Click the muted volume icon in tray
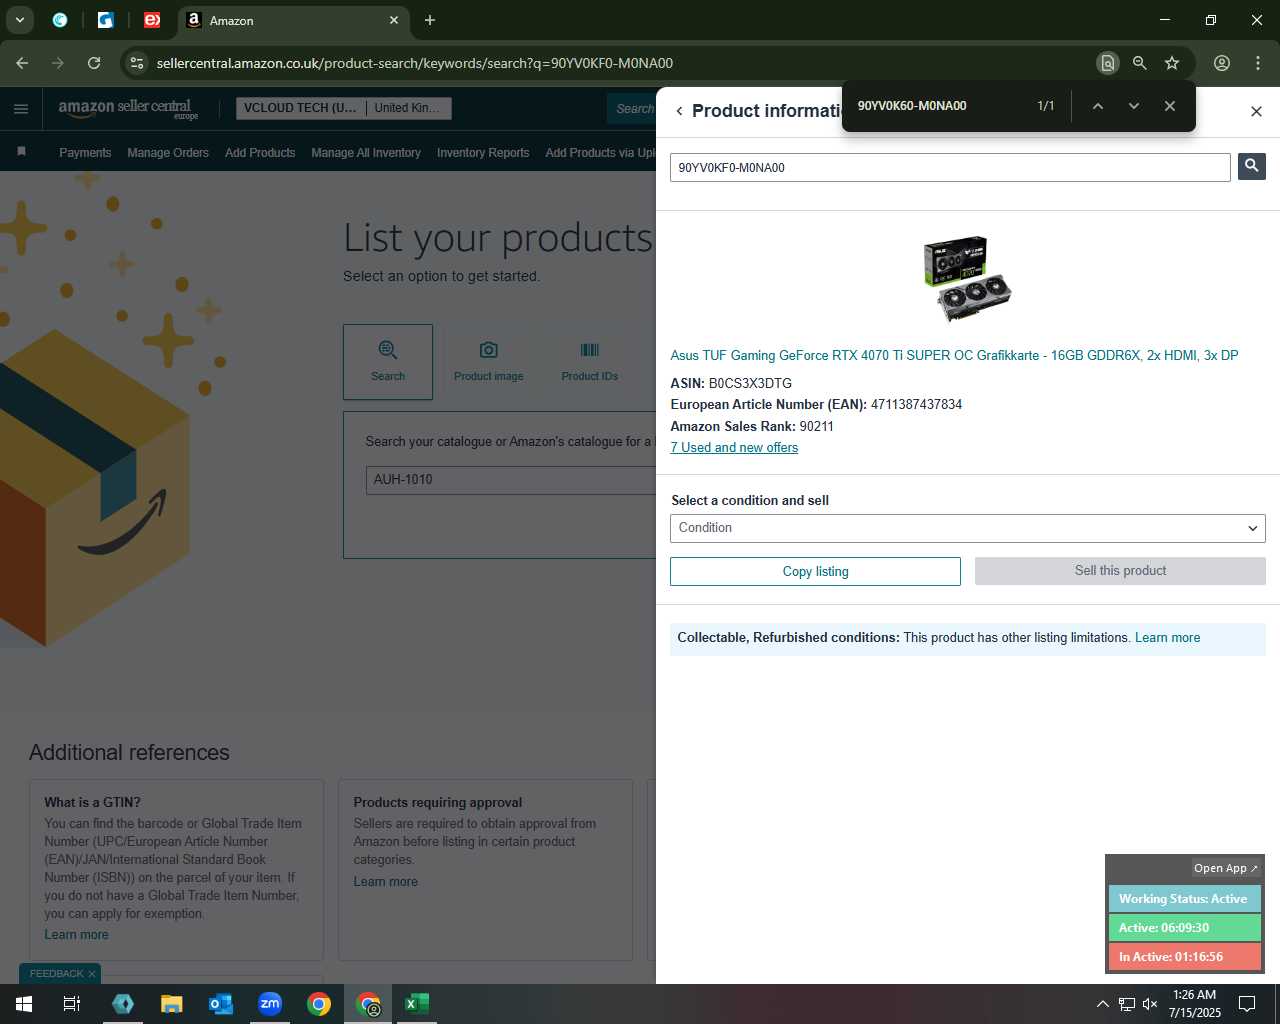Viewport: 1280px width, 1024px height. coord(1150,1004)
